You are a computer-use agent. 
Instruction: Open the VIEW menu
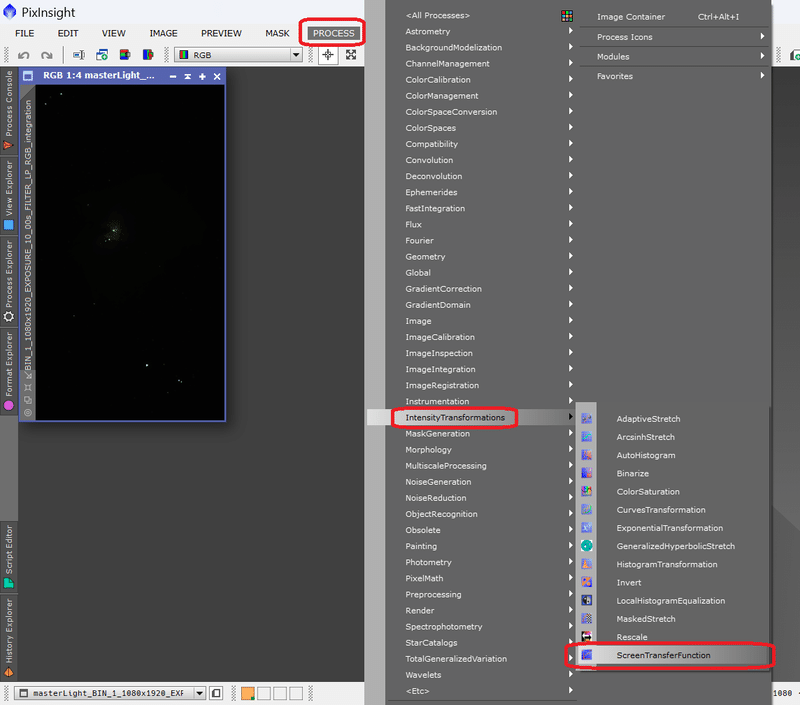click(x=113, y=33)
